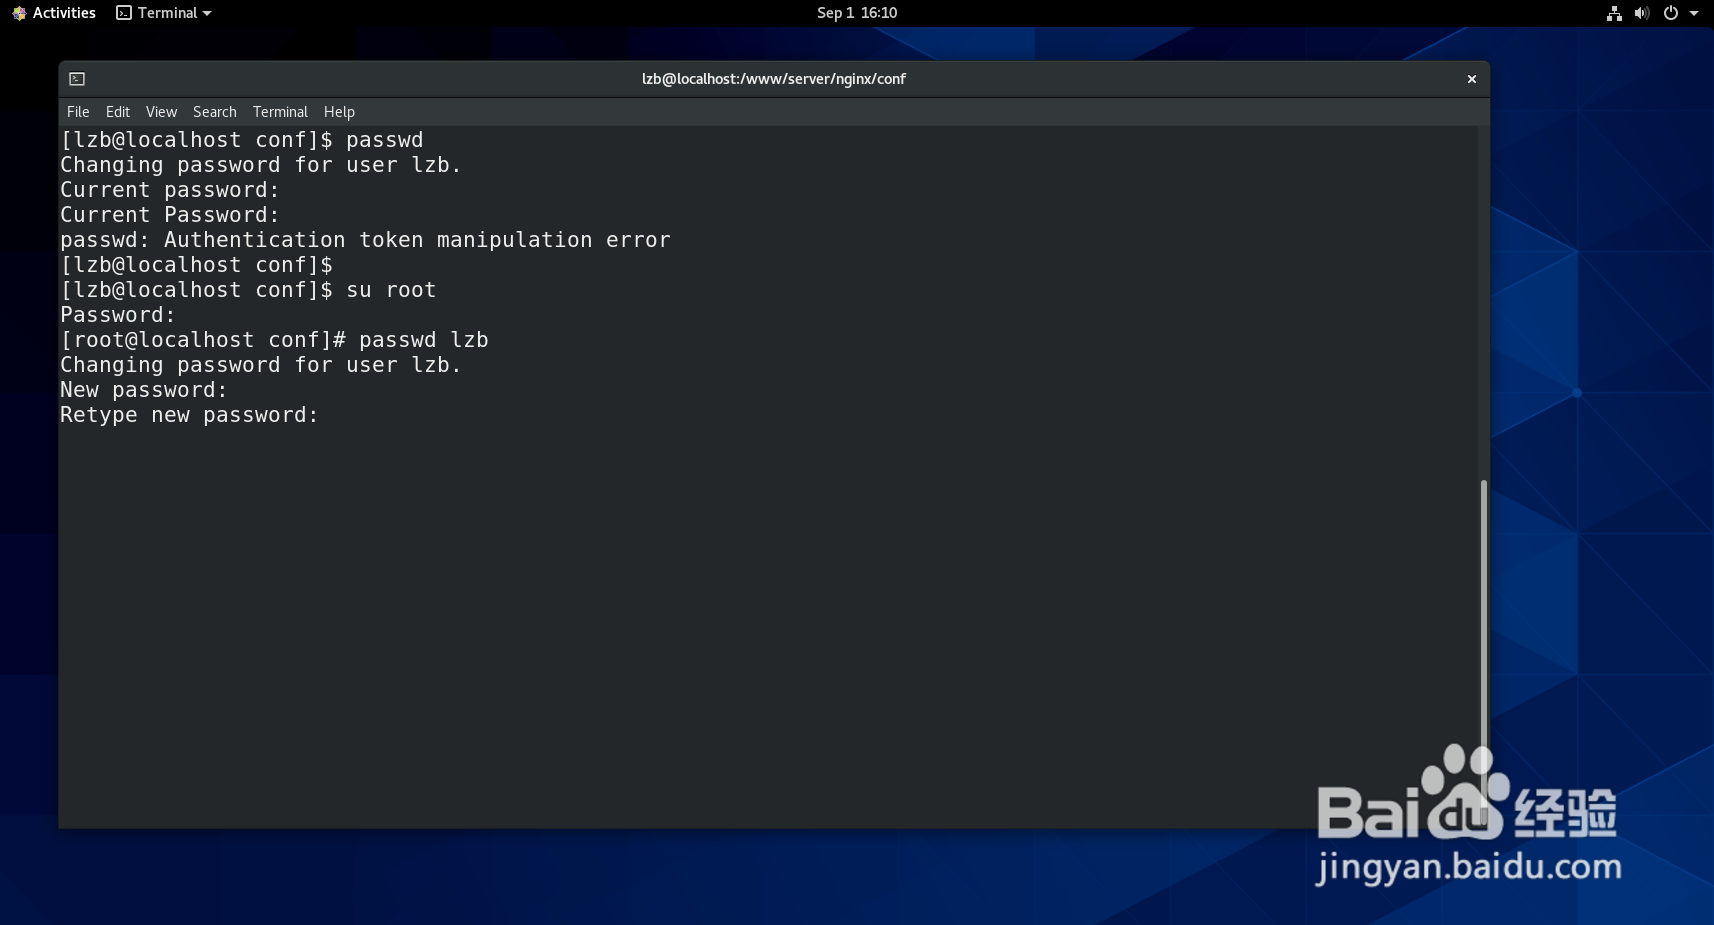Click the terminal window icon in titlebar
This screenshot has height=925, width=1714.
pyautogui.click(x=77, y=79)
